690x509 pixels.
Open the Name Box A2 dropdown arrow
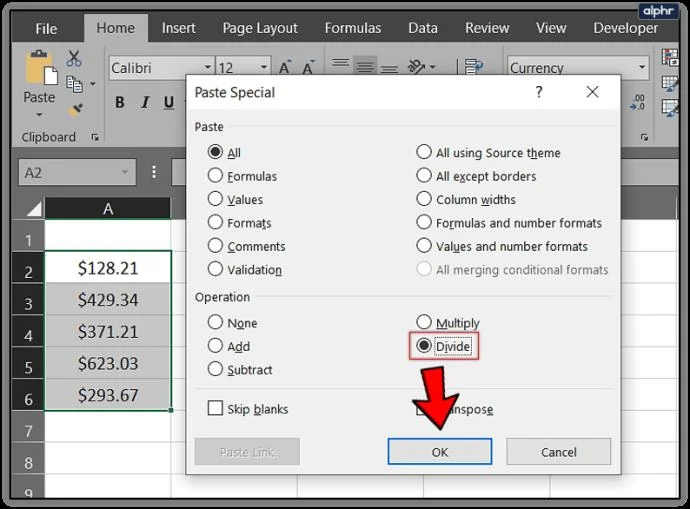[125, 172]
